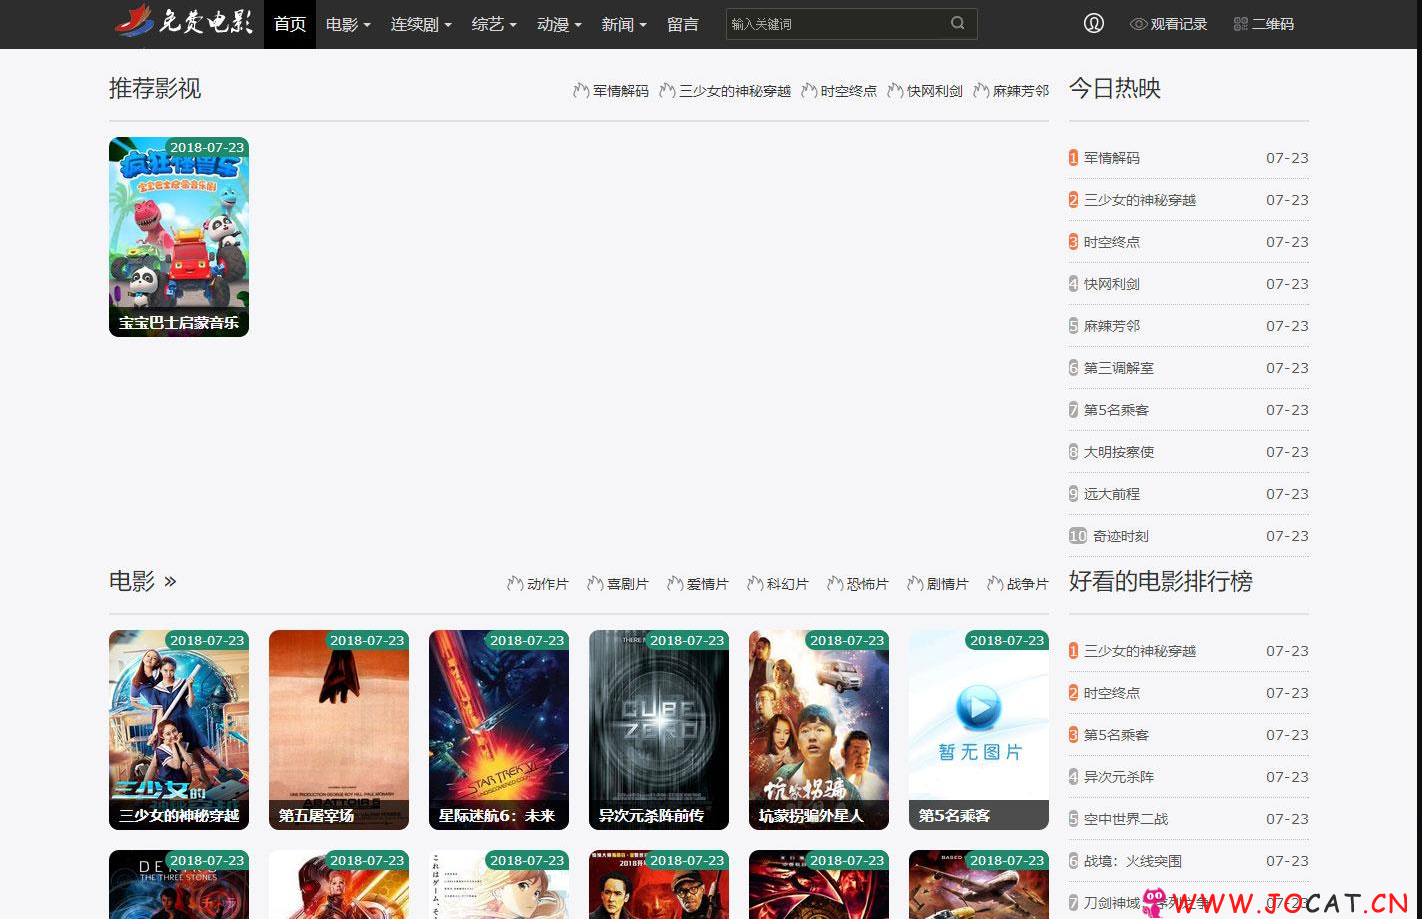
Task: Open the user account icon
Action: [x=1094, y=23]
